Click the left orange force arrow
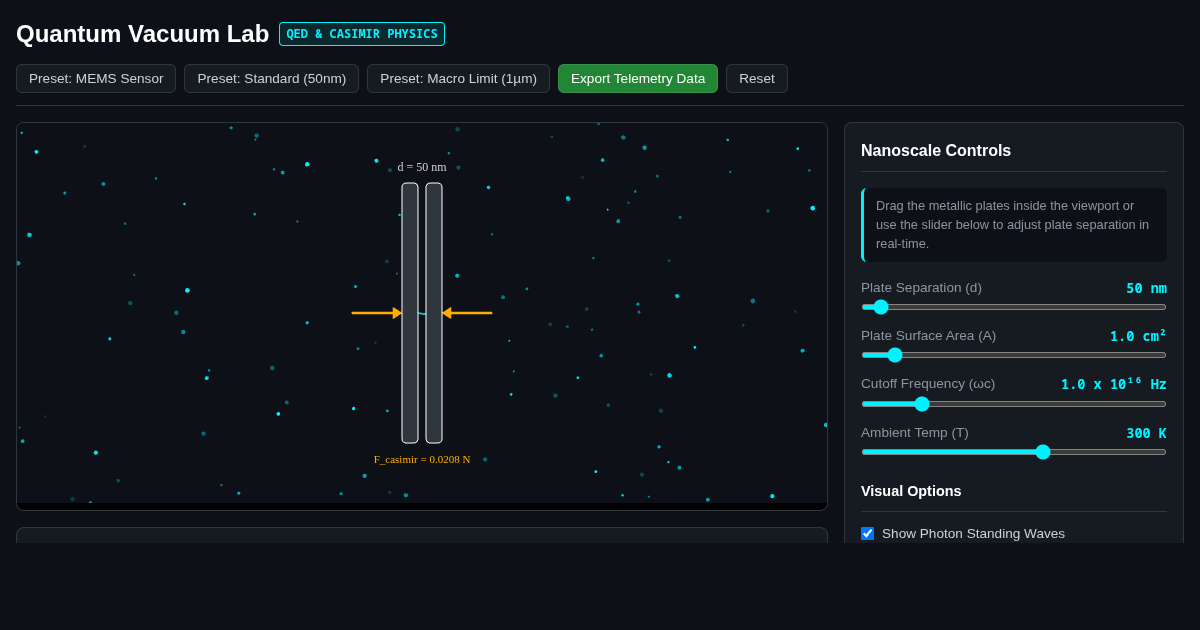Viewport: 1200px width, 630px height. point(377,313)
